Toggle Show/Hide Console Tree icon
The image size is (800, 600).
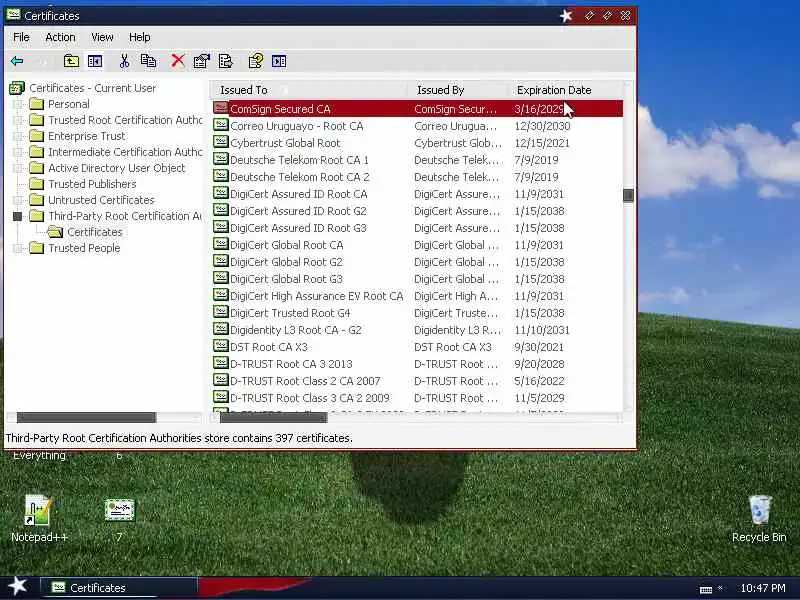[x=95, y=61]
